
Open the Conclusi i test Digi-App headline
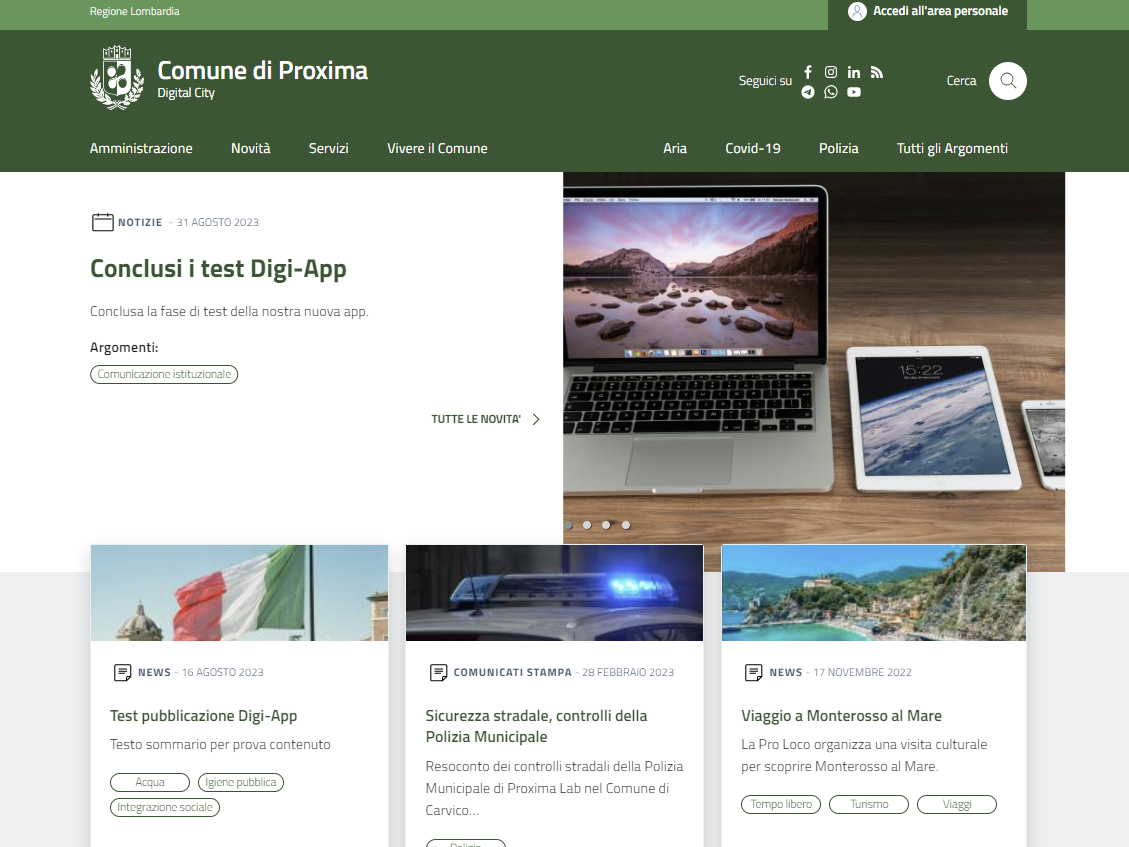218,268
